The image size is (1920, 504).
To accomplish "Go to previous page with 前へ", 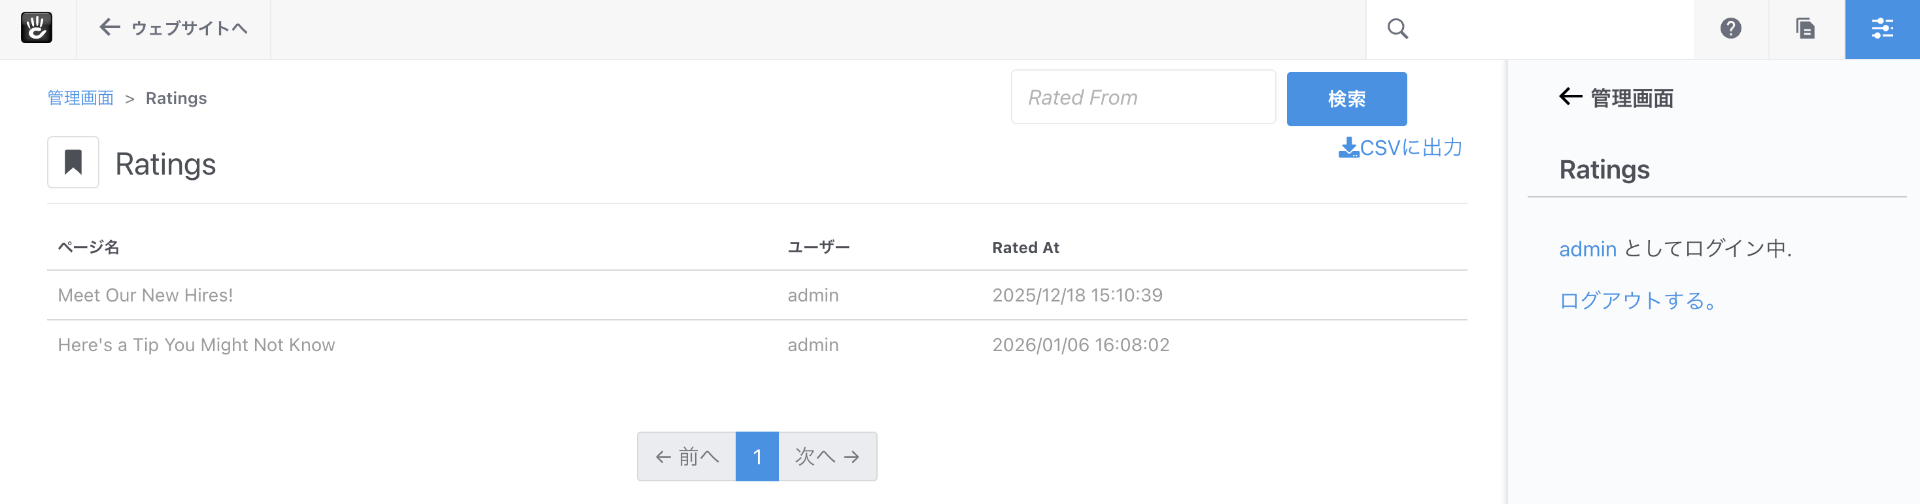I will click(x=687, y=457).
